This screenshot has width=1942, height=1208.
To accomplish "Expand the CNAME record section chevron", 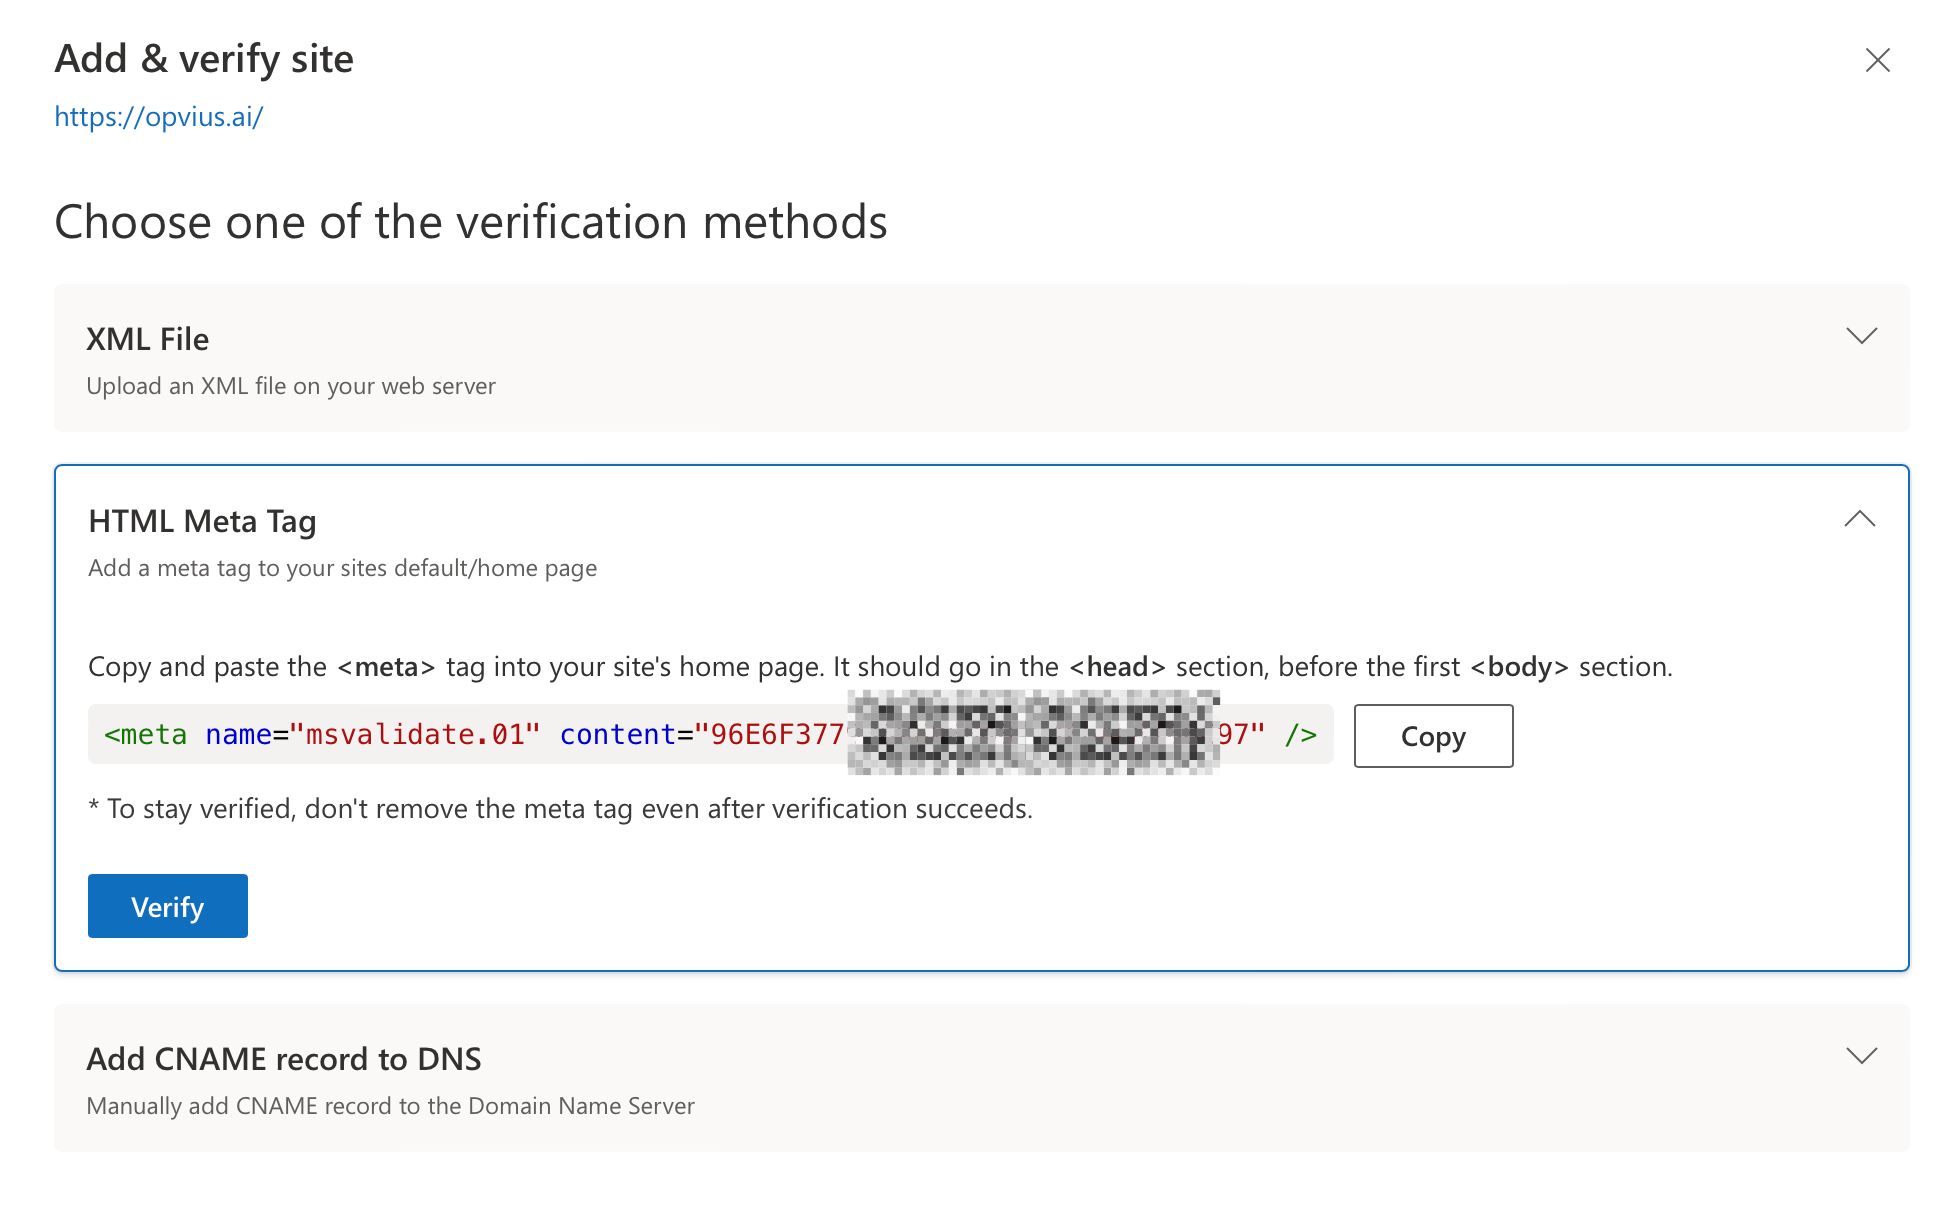I will click(x=1861, y=1056).
